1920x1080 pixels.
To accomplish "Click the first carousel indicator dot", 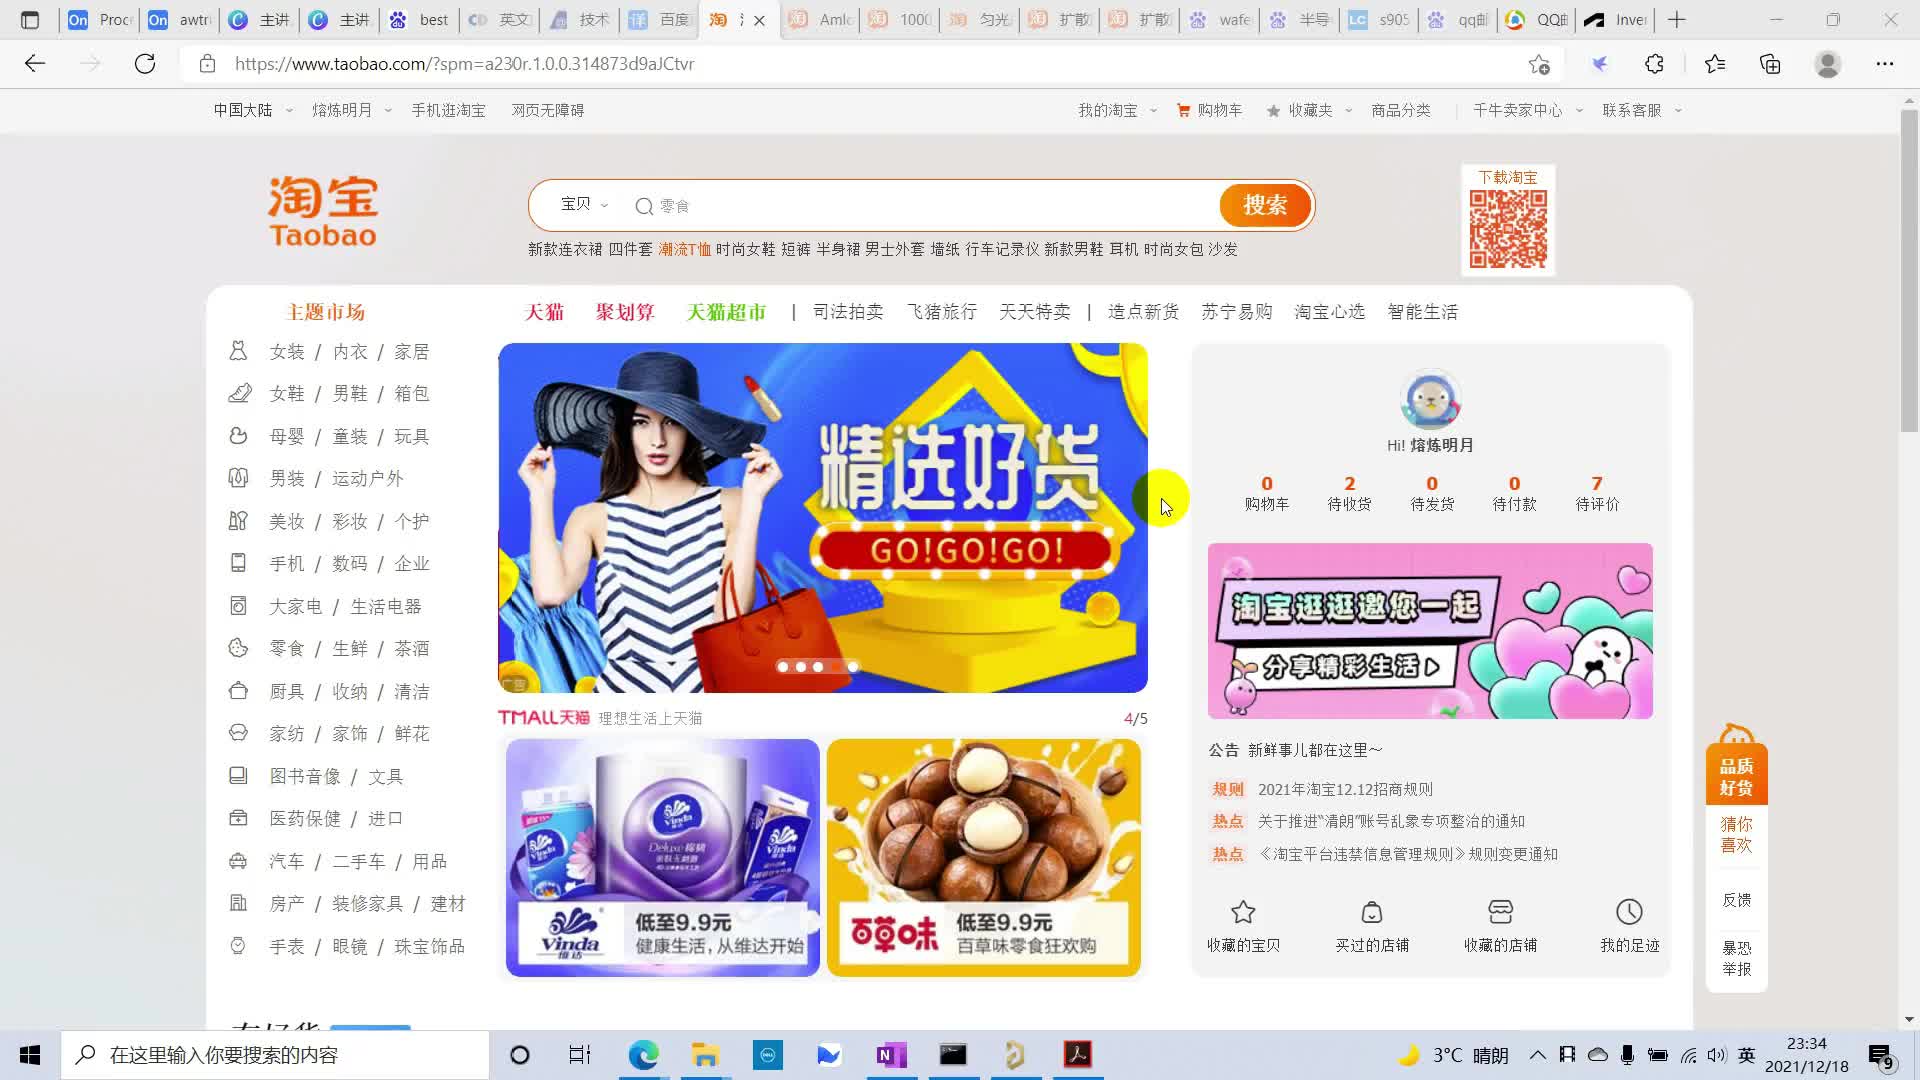I will point(783,666).
